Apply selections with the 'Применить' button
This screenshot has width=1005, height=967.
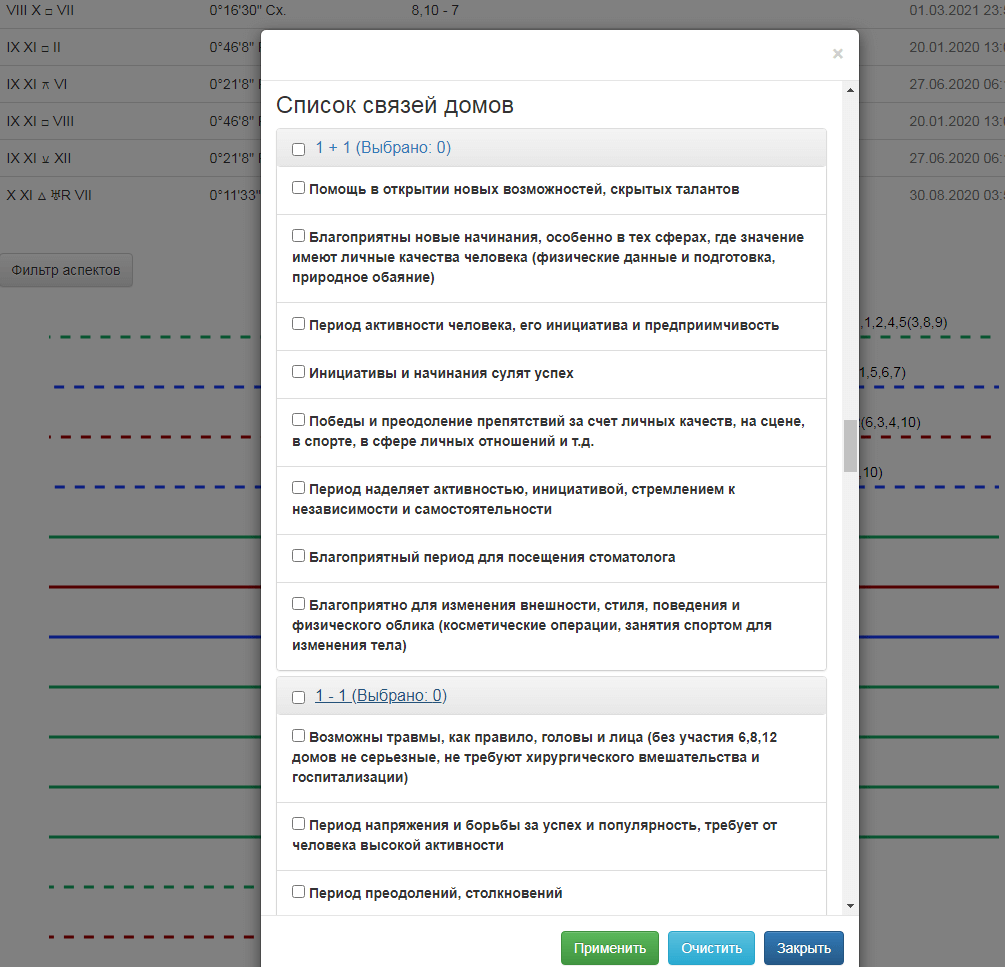pyautogui.click(x=610, y=948)
